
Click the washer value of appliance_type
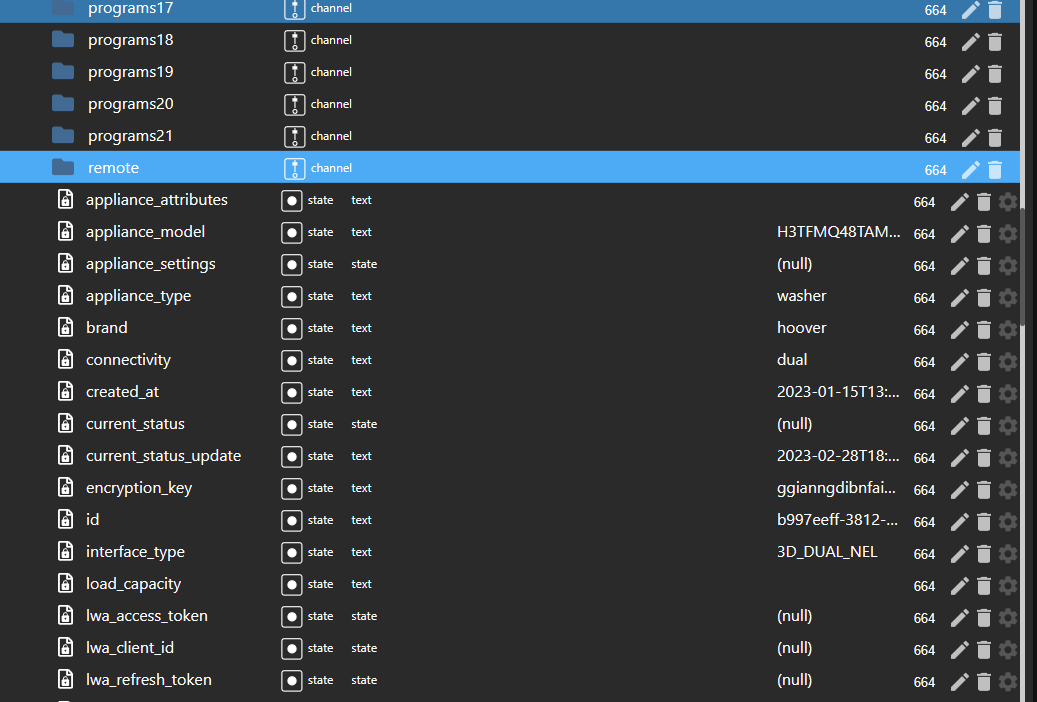point(801,296)
